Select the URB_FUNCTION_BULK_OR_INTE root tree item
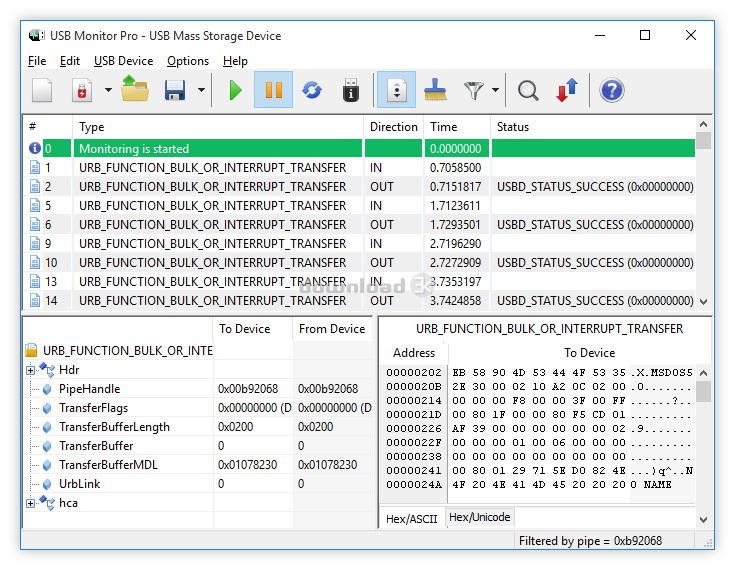Image resolution: width=735 pixels, height=570 pixels. point(128,351)
